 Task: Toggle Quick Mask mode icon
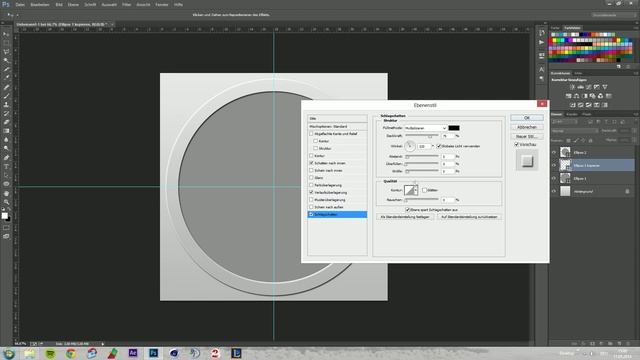coord(6,228)
